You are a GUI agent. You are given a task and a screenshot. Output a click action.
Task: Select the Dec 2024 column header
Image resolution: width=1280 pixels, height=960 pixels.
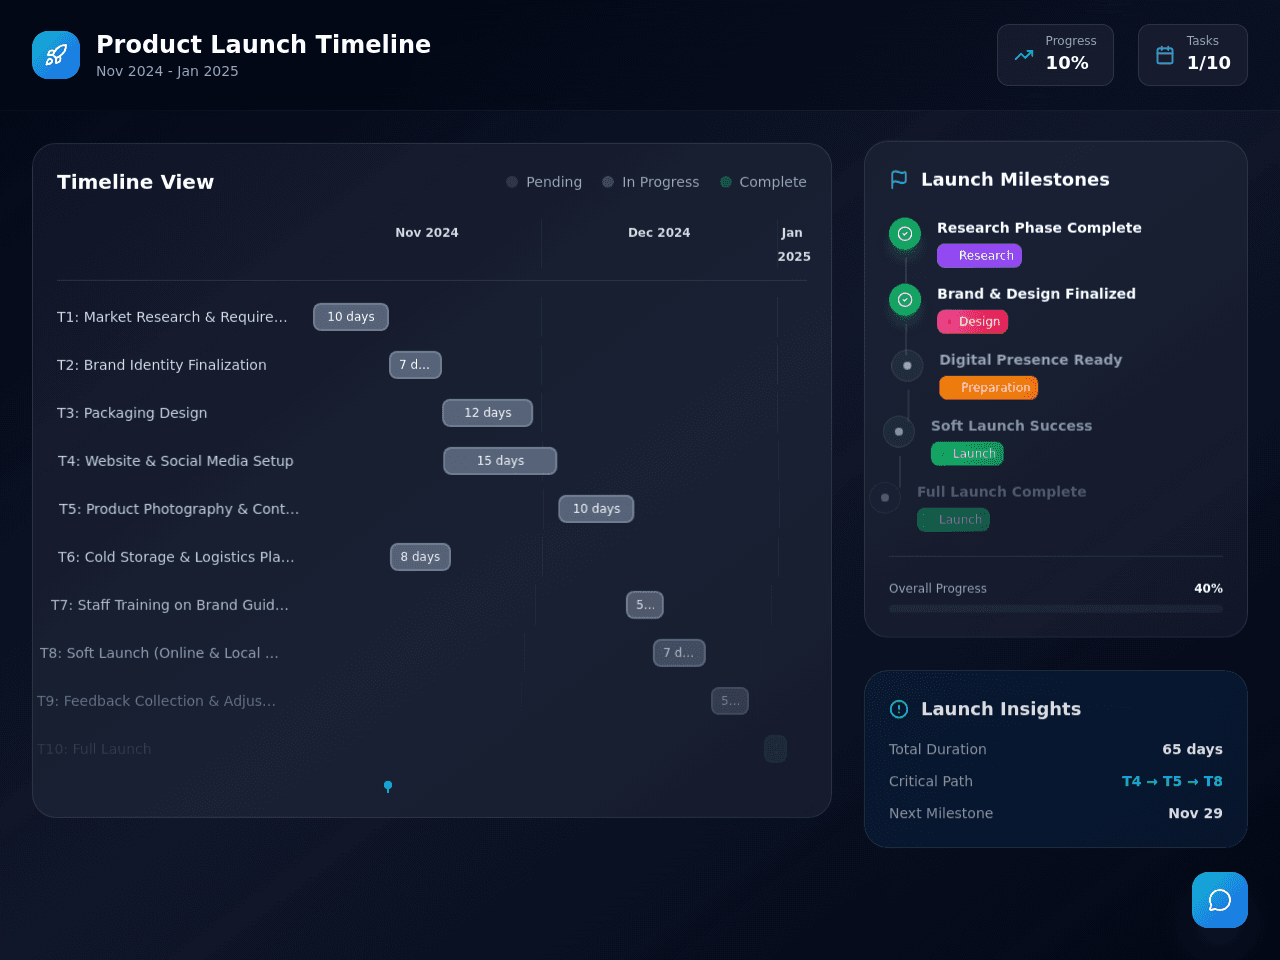click(659, 233)
